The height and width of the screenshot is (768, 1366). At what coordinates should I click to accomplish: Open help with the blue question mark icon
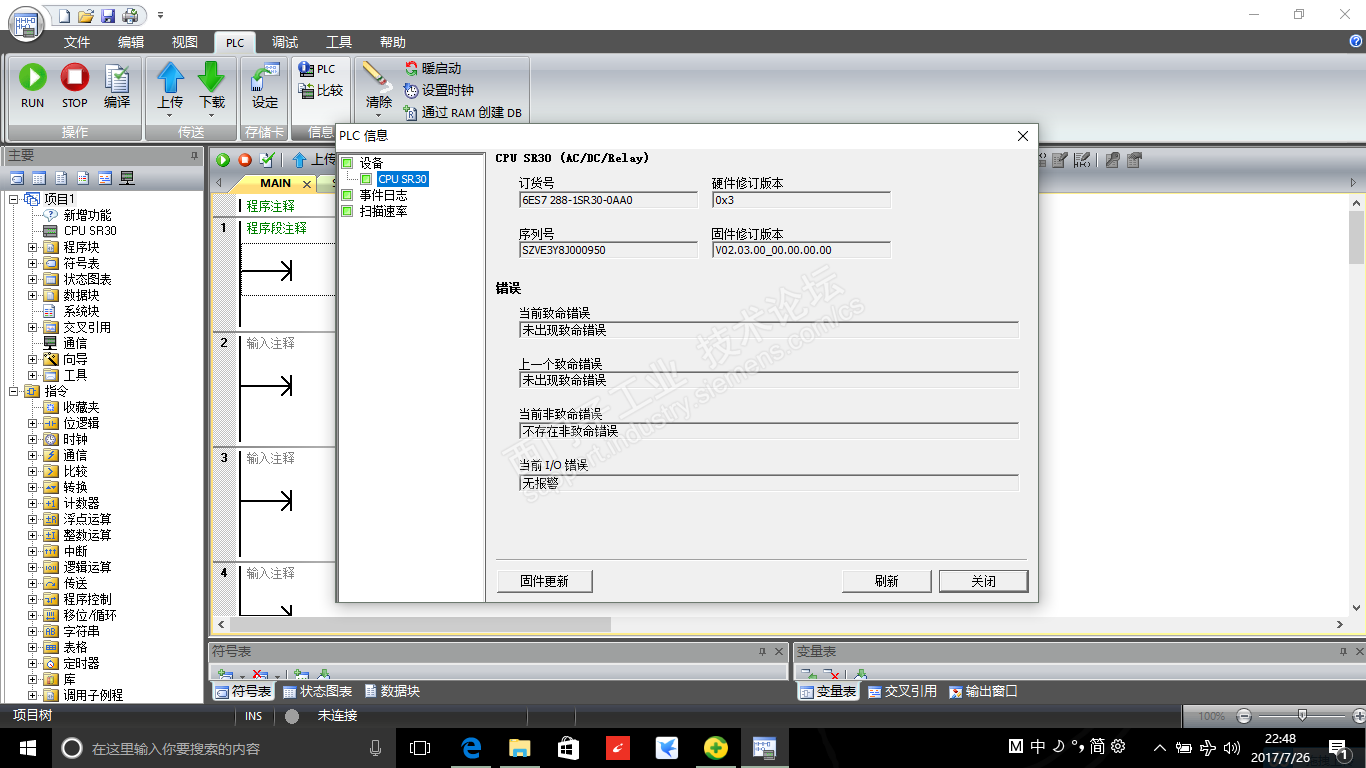pyautogui.click(x=1356, y=41)
